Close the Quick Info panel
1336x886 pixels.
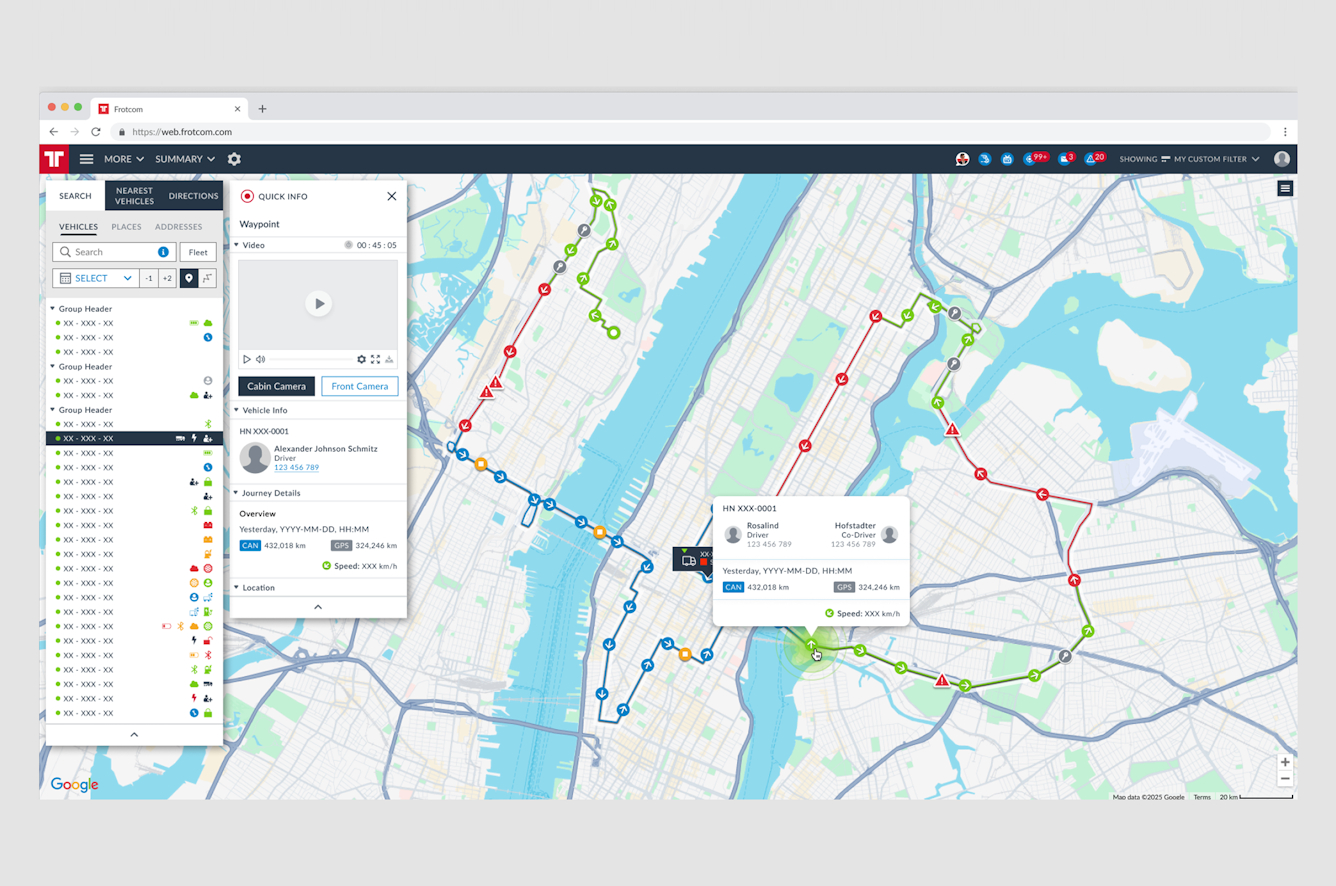(392, 196)
